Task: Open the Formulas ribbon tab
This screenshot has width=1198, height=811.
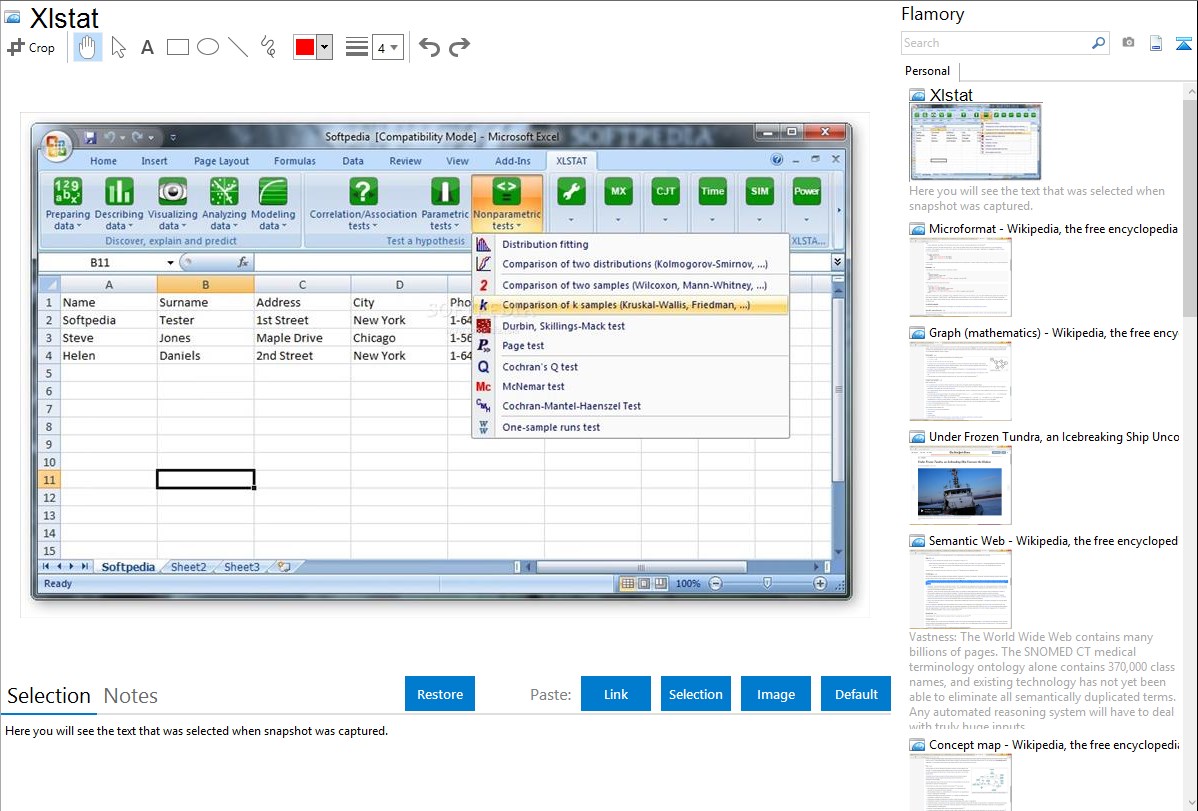Action: 295,161
